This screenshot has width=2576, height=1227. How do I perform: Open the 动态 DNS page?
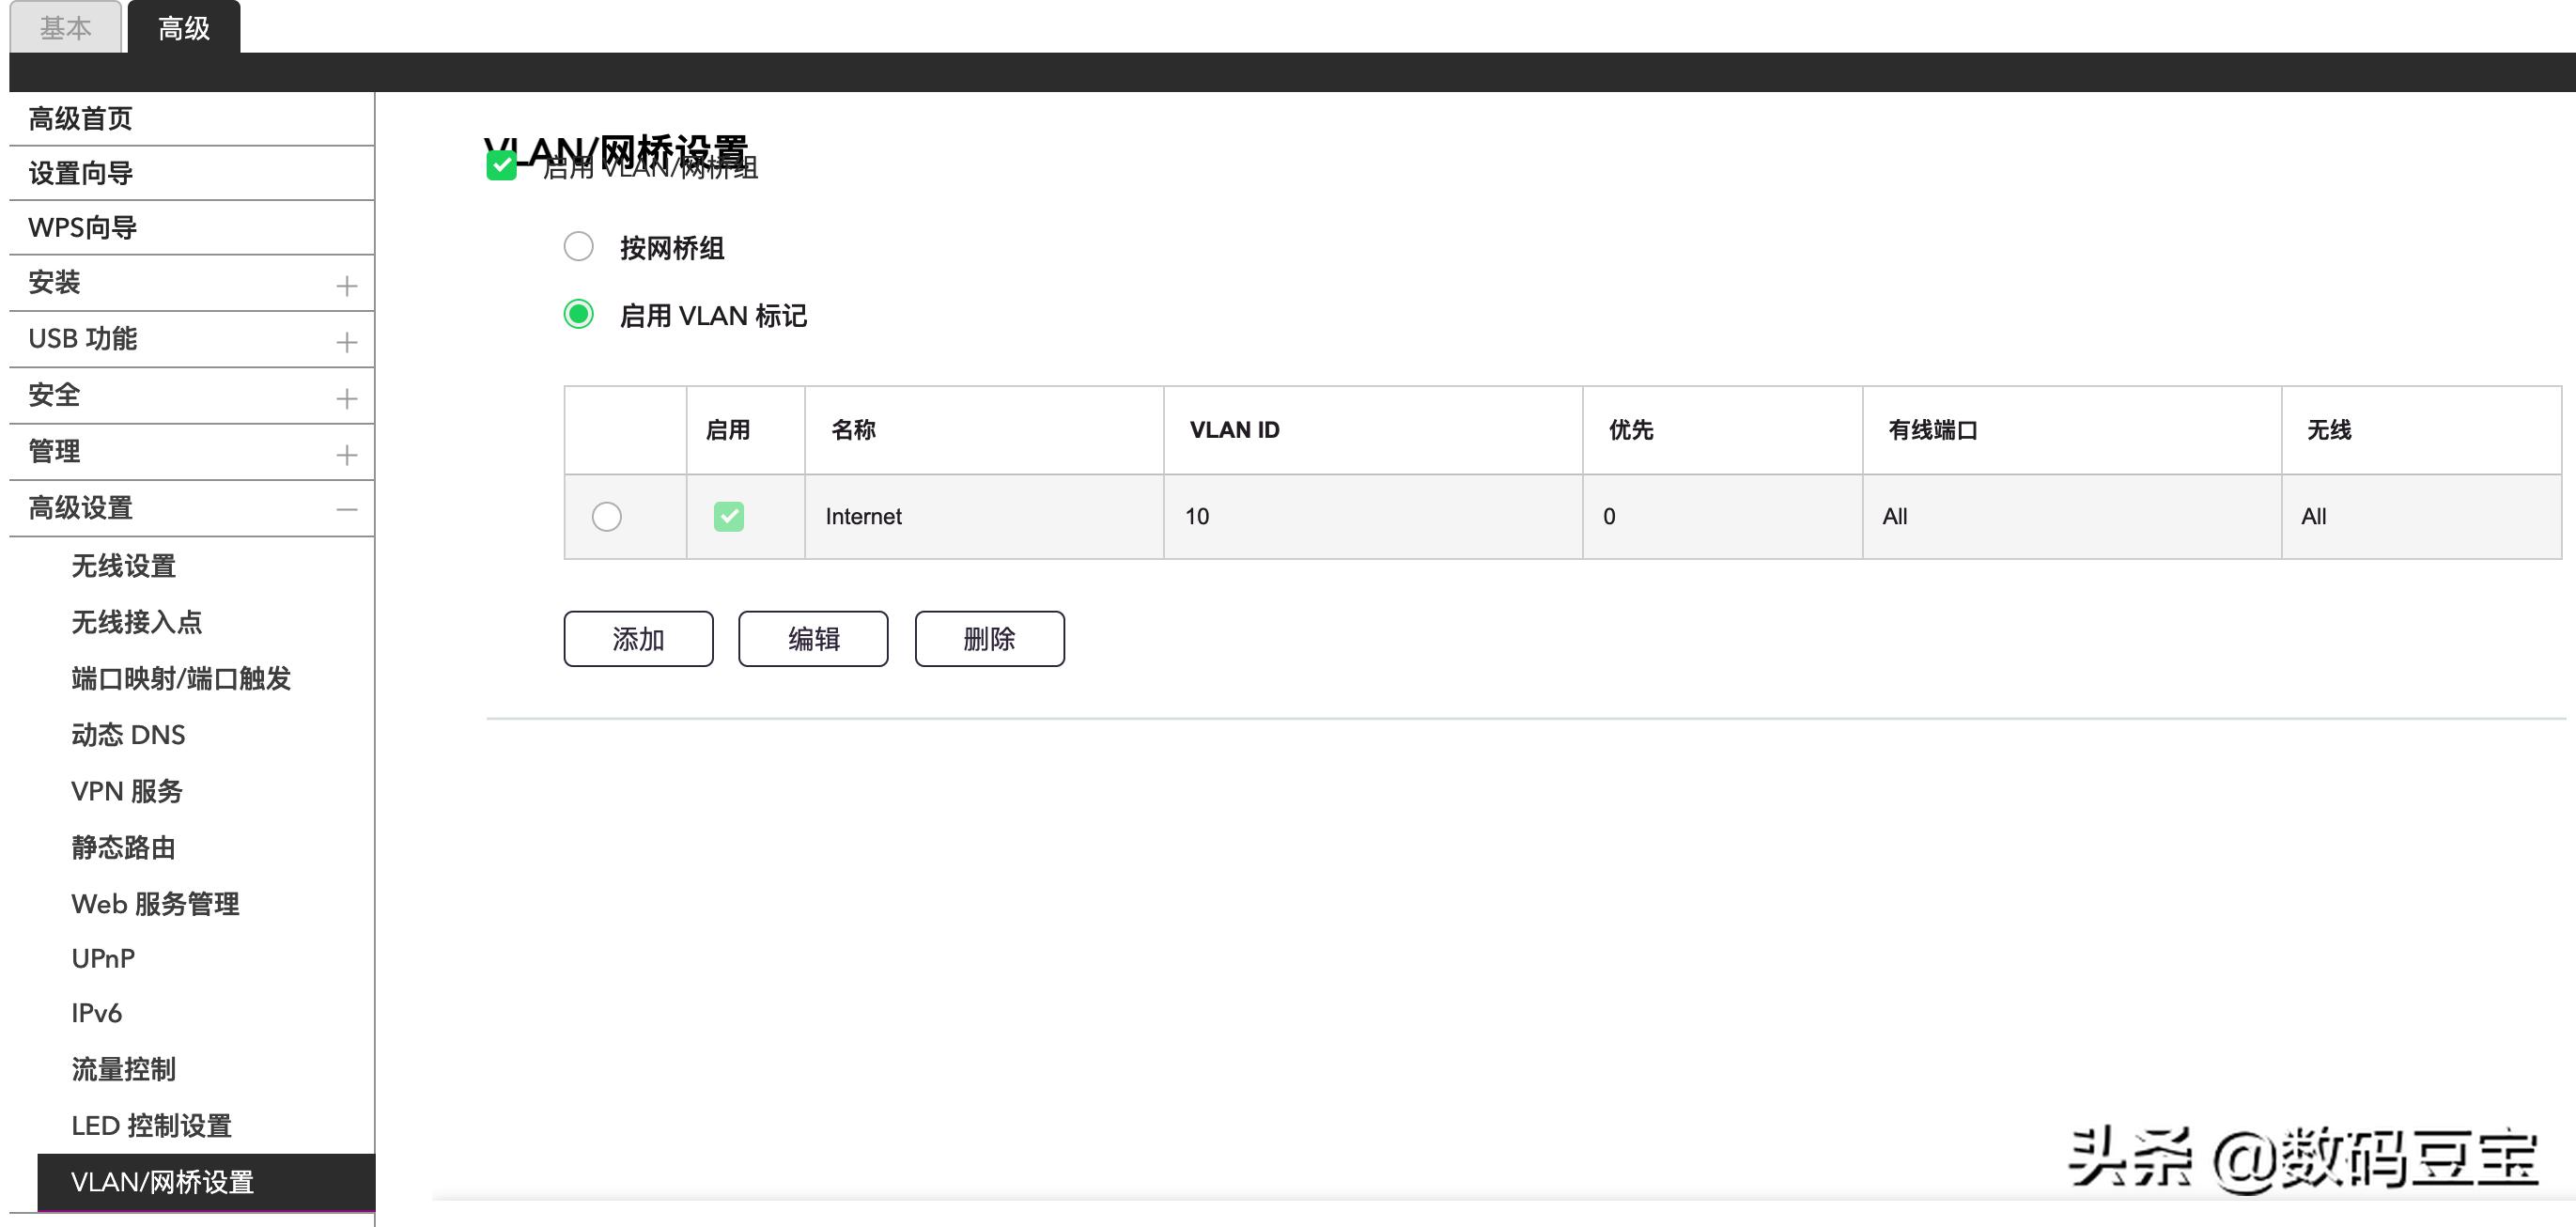tap(127, 735)
